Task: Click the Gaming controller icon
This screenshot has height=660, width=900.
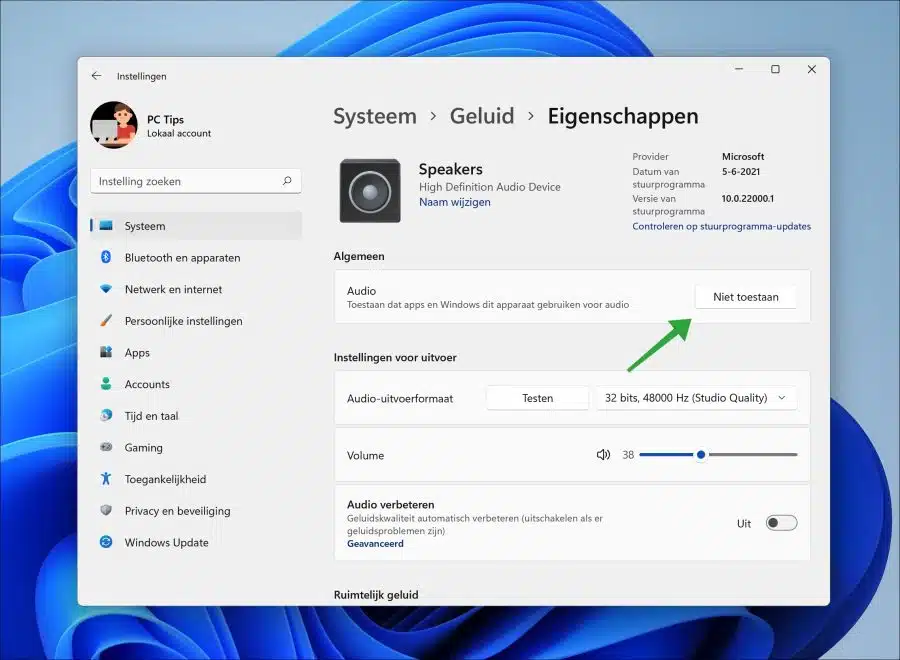Action: coord(106,447)
